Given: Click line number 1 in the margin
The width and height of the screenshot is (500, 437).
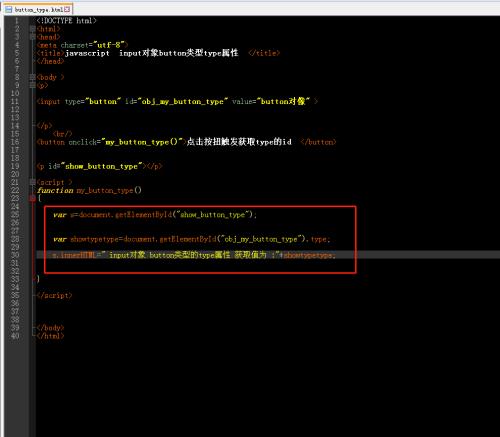Looking at the screenshot, I should coord(16,21).
